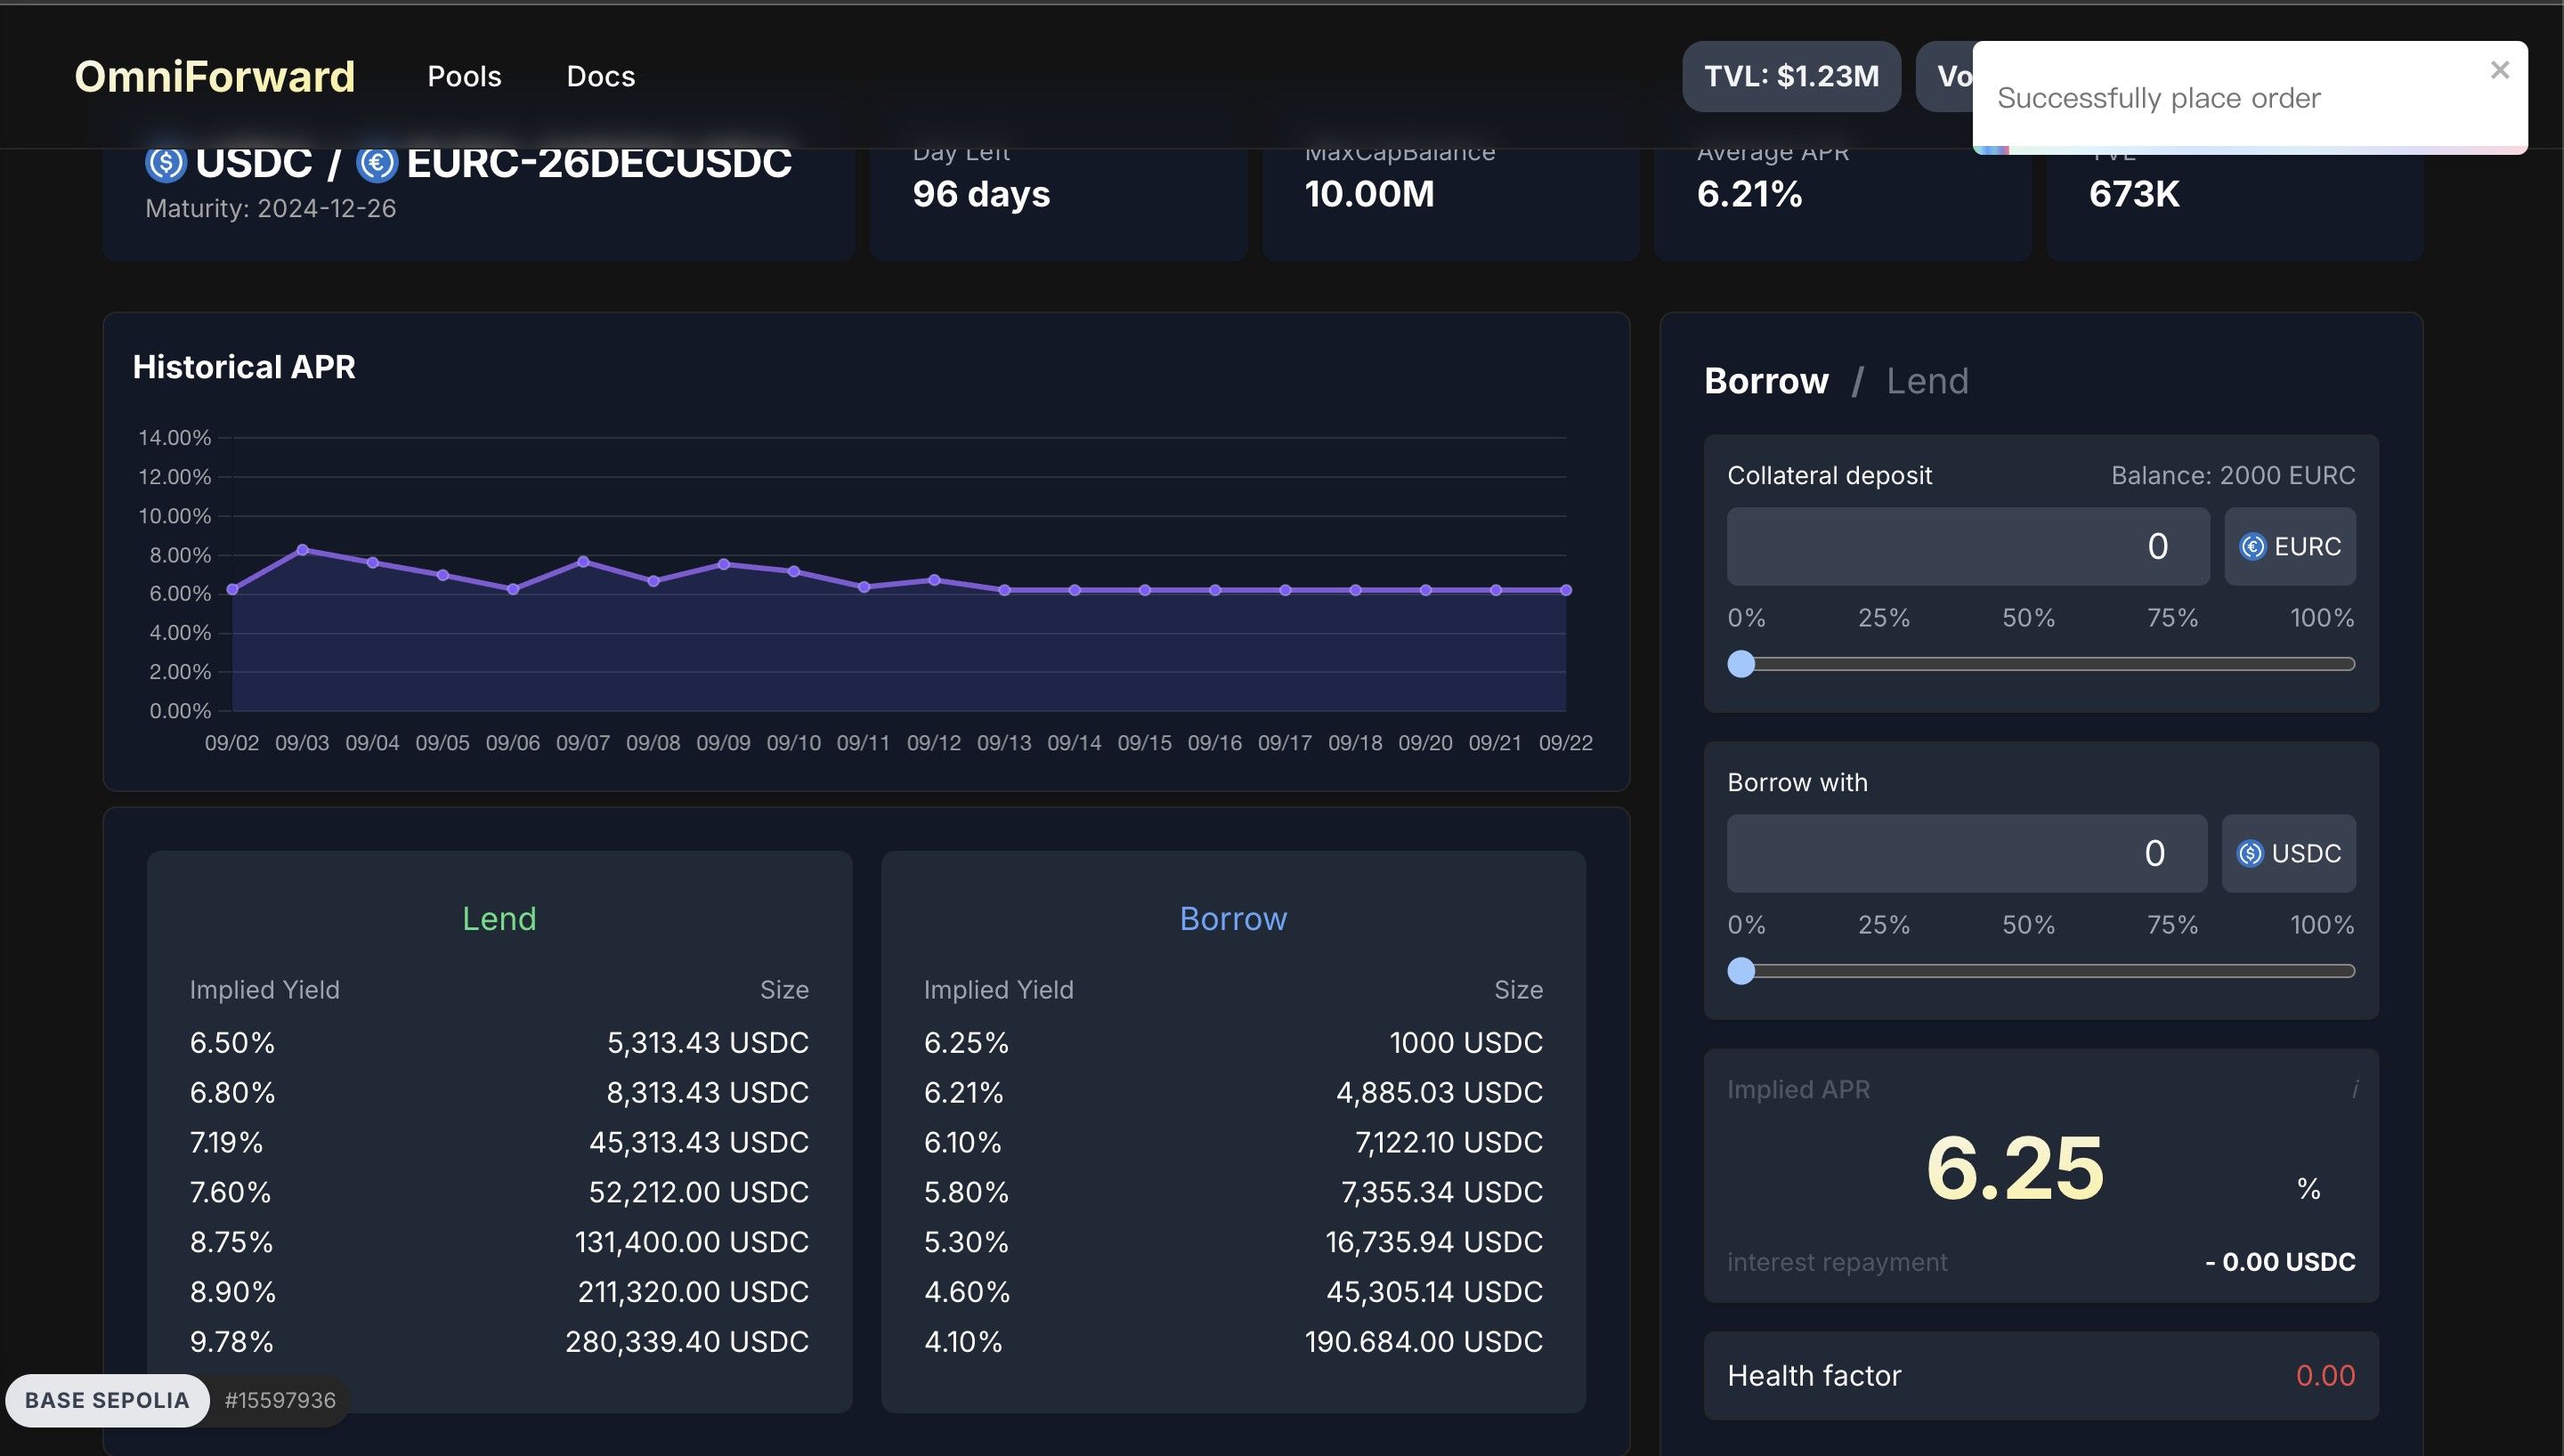Image resolution: width=2564 pixels, height=1456 pixels.
Task: Select Borrow order at 4.10% yield
Action: pos(1233,1342)
